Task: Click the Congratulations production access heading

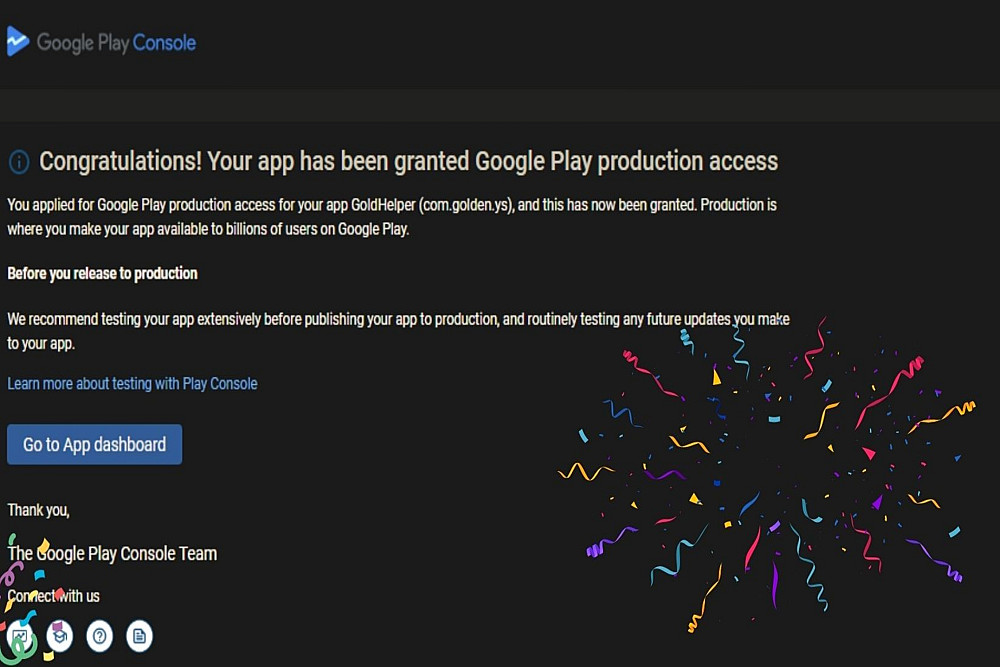Action: pyautogui.click(x=408, y=161)
